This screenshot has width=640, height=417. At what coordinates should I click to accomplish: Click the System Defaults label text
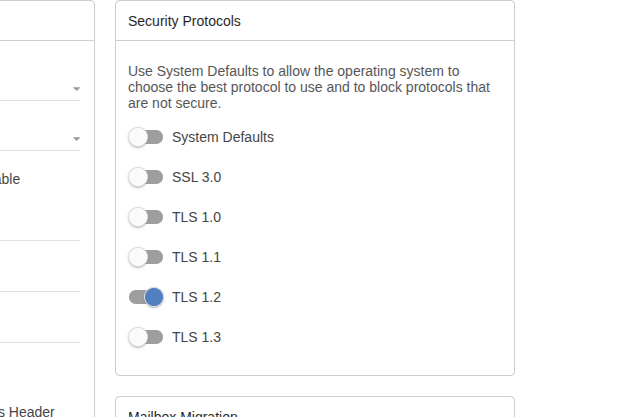(x=222, y=137)
